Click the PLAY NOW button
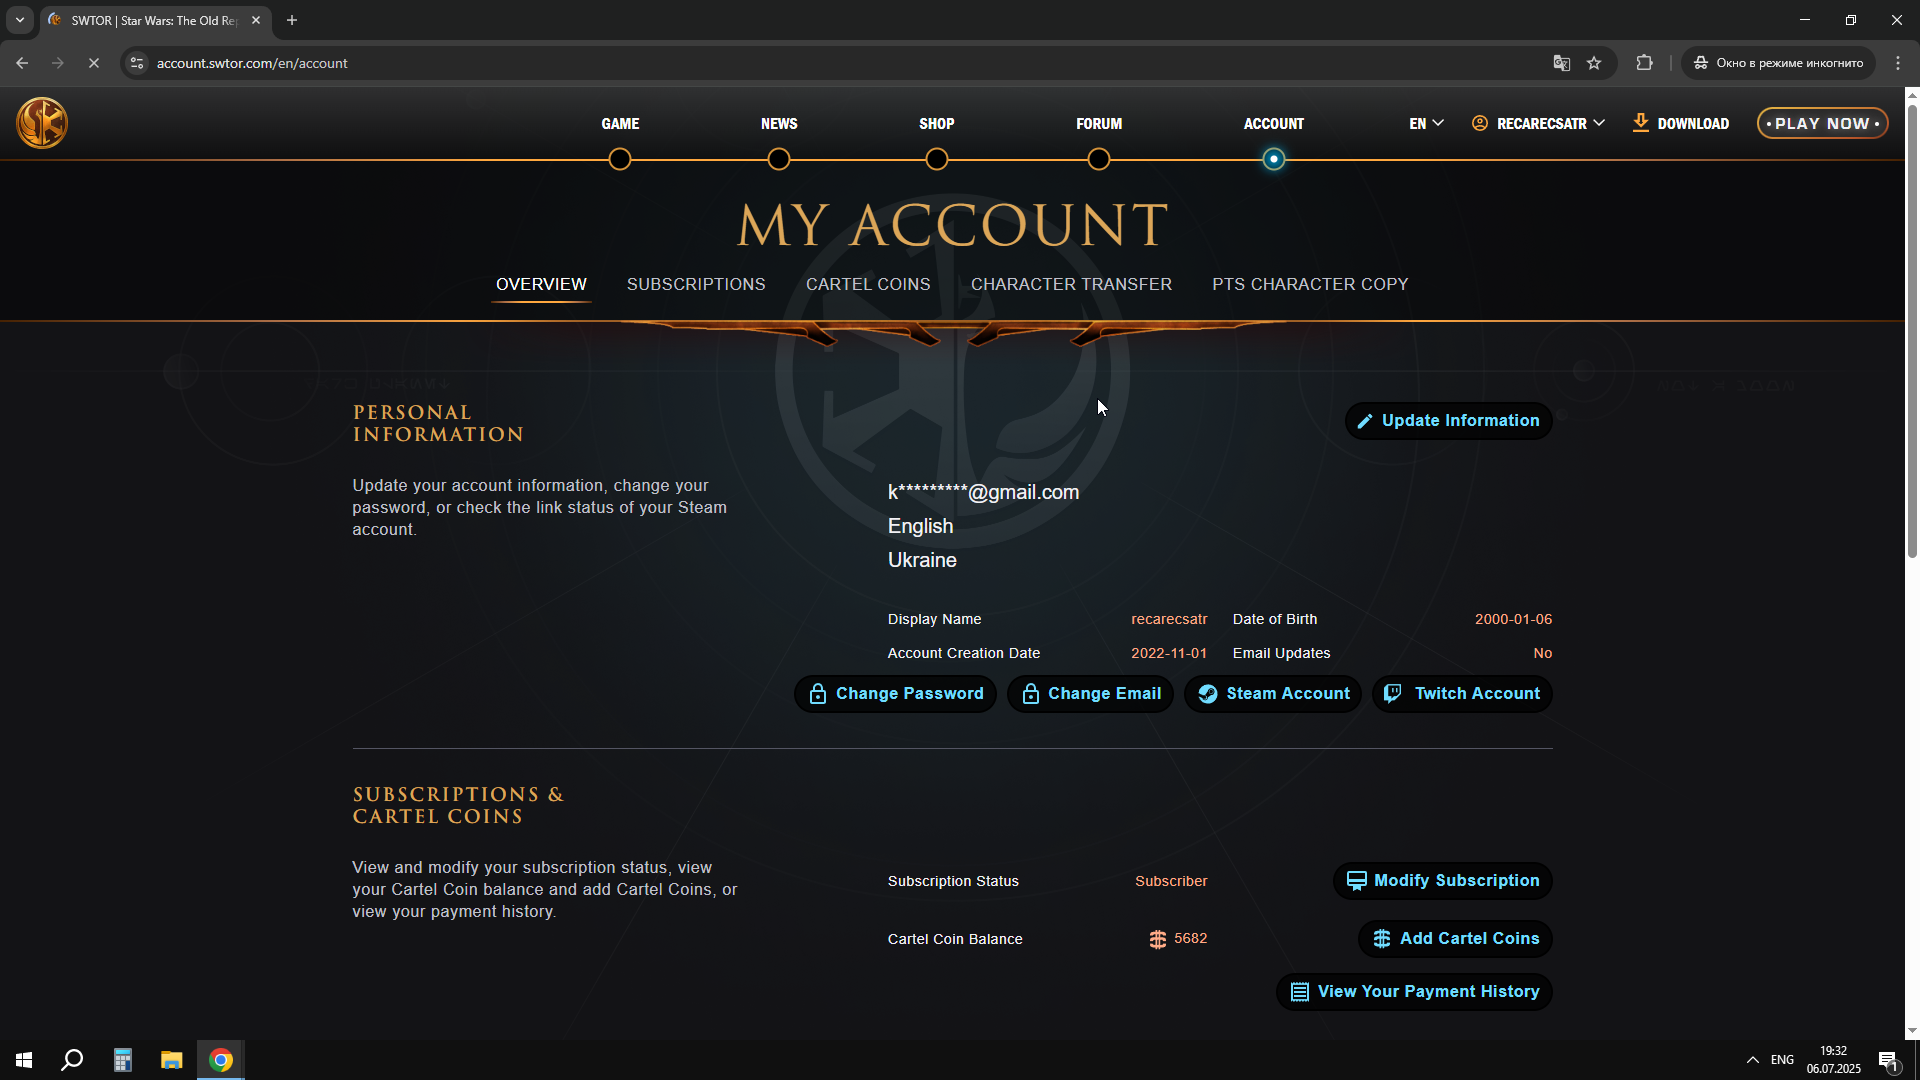Image resolution: width=1920 pixels, height=1080 pixels. [x=1822, y=123]
